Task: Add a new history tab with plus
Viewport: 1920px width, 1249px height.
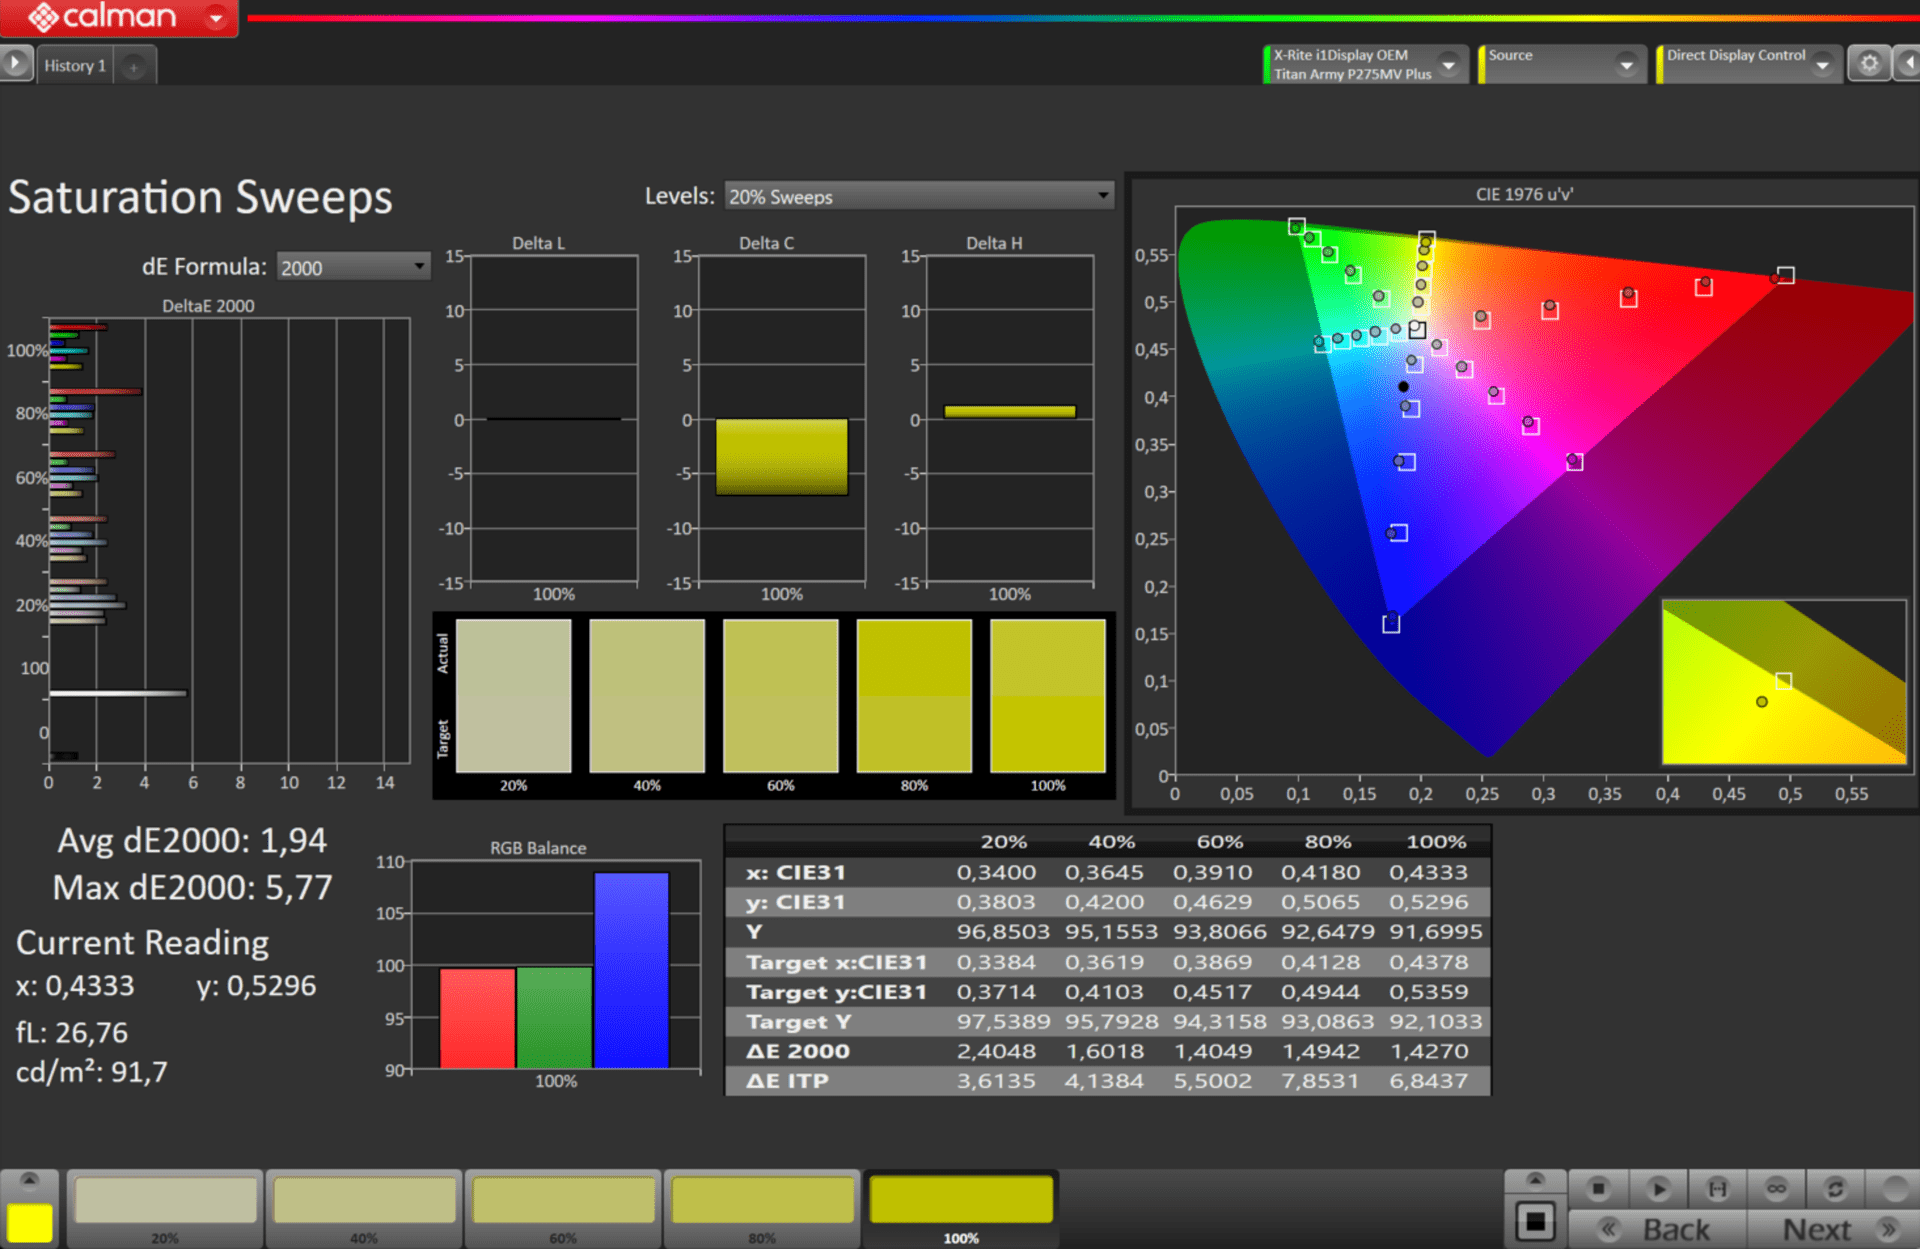Action: (133, 66)
